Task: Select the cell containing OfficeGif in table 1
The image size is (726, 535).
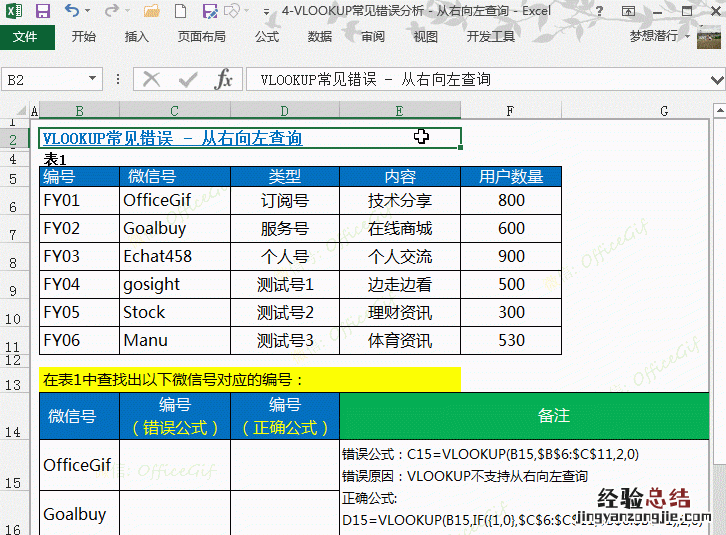Action: pos(174,200)
